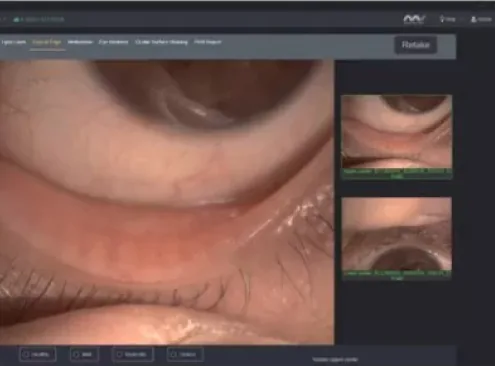Select the highlighted underlined second tab

pos(47,42)
